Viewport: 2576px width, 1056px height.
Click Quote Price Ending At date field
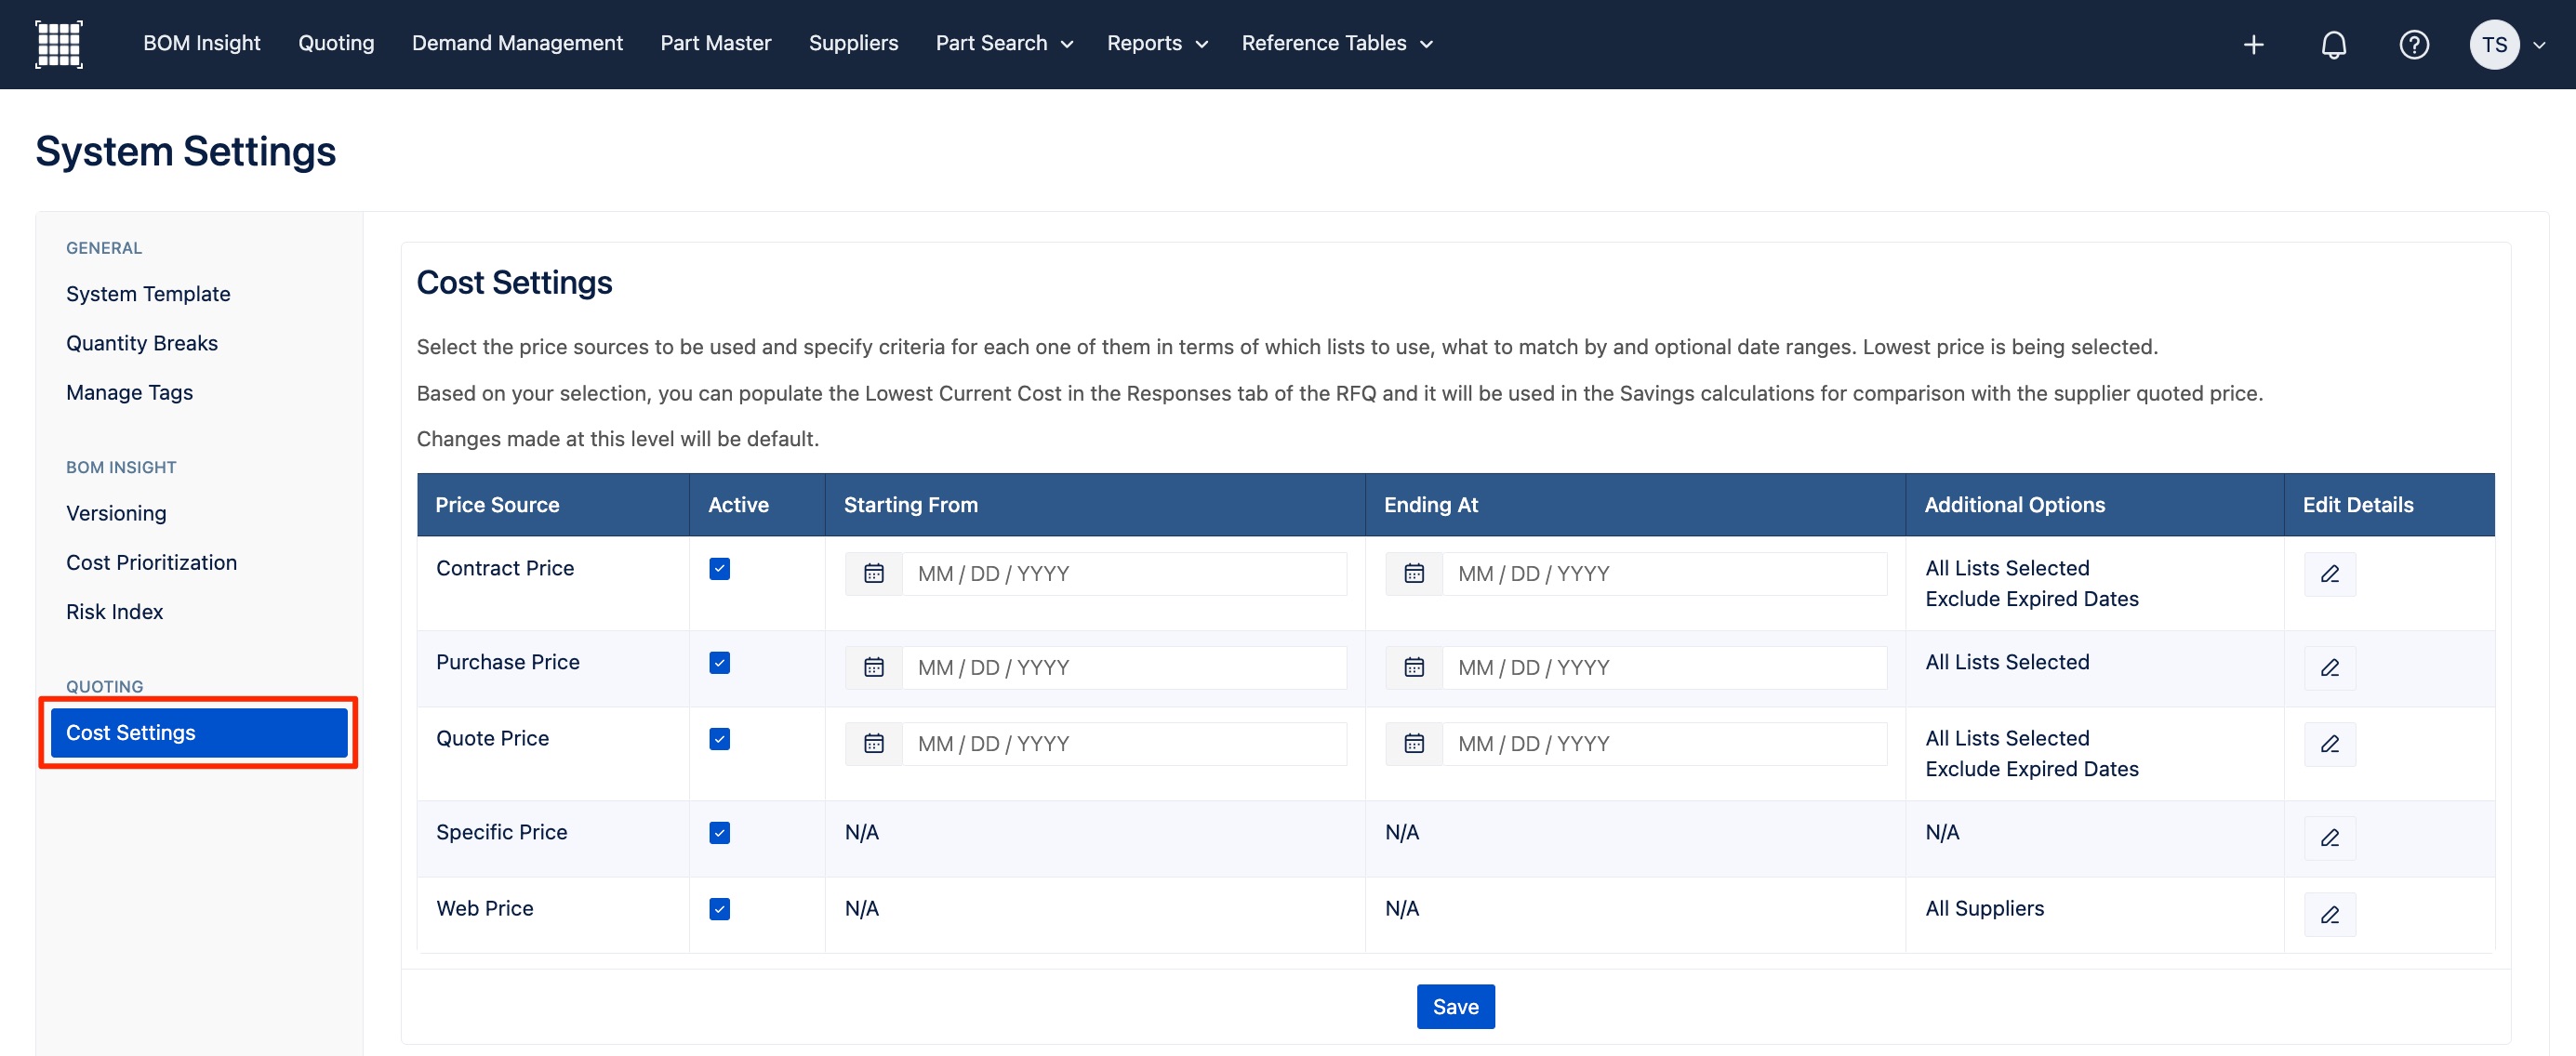1664,744
